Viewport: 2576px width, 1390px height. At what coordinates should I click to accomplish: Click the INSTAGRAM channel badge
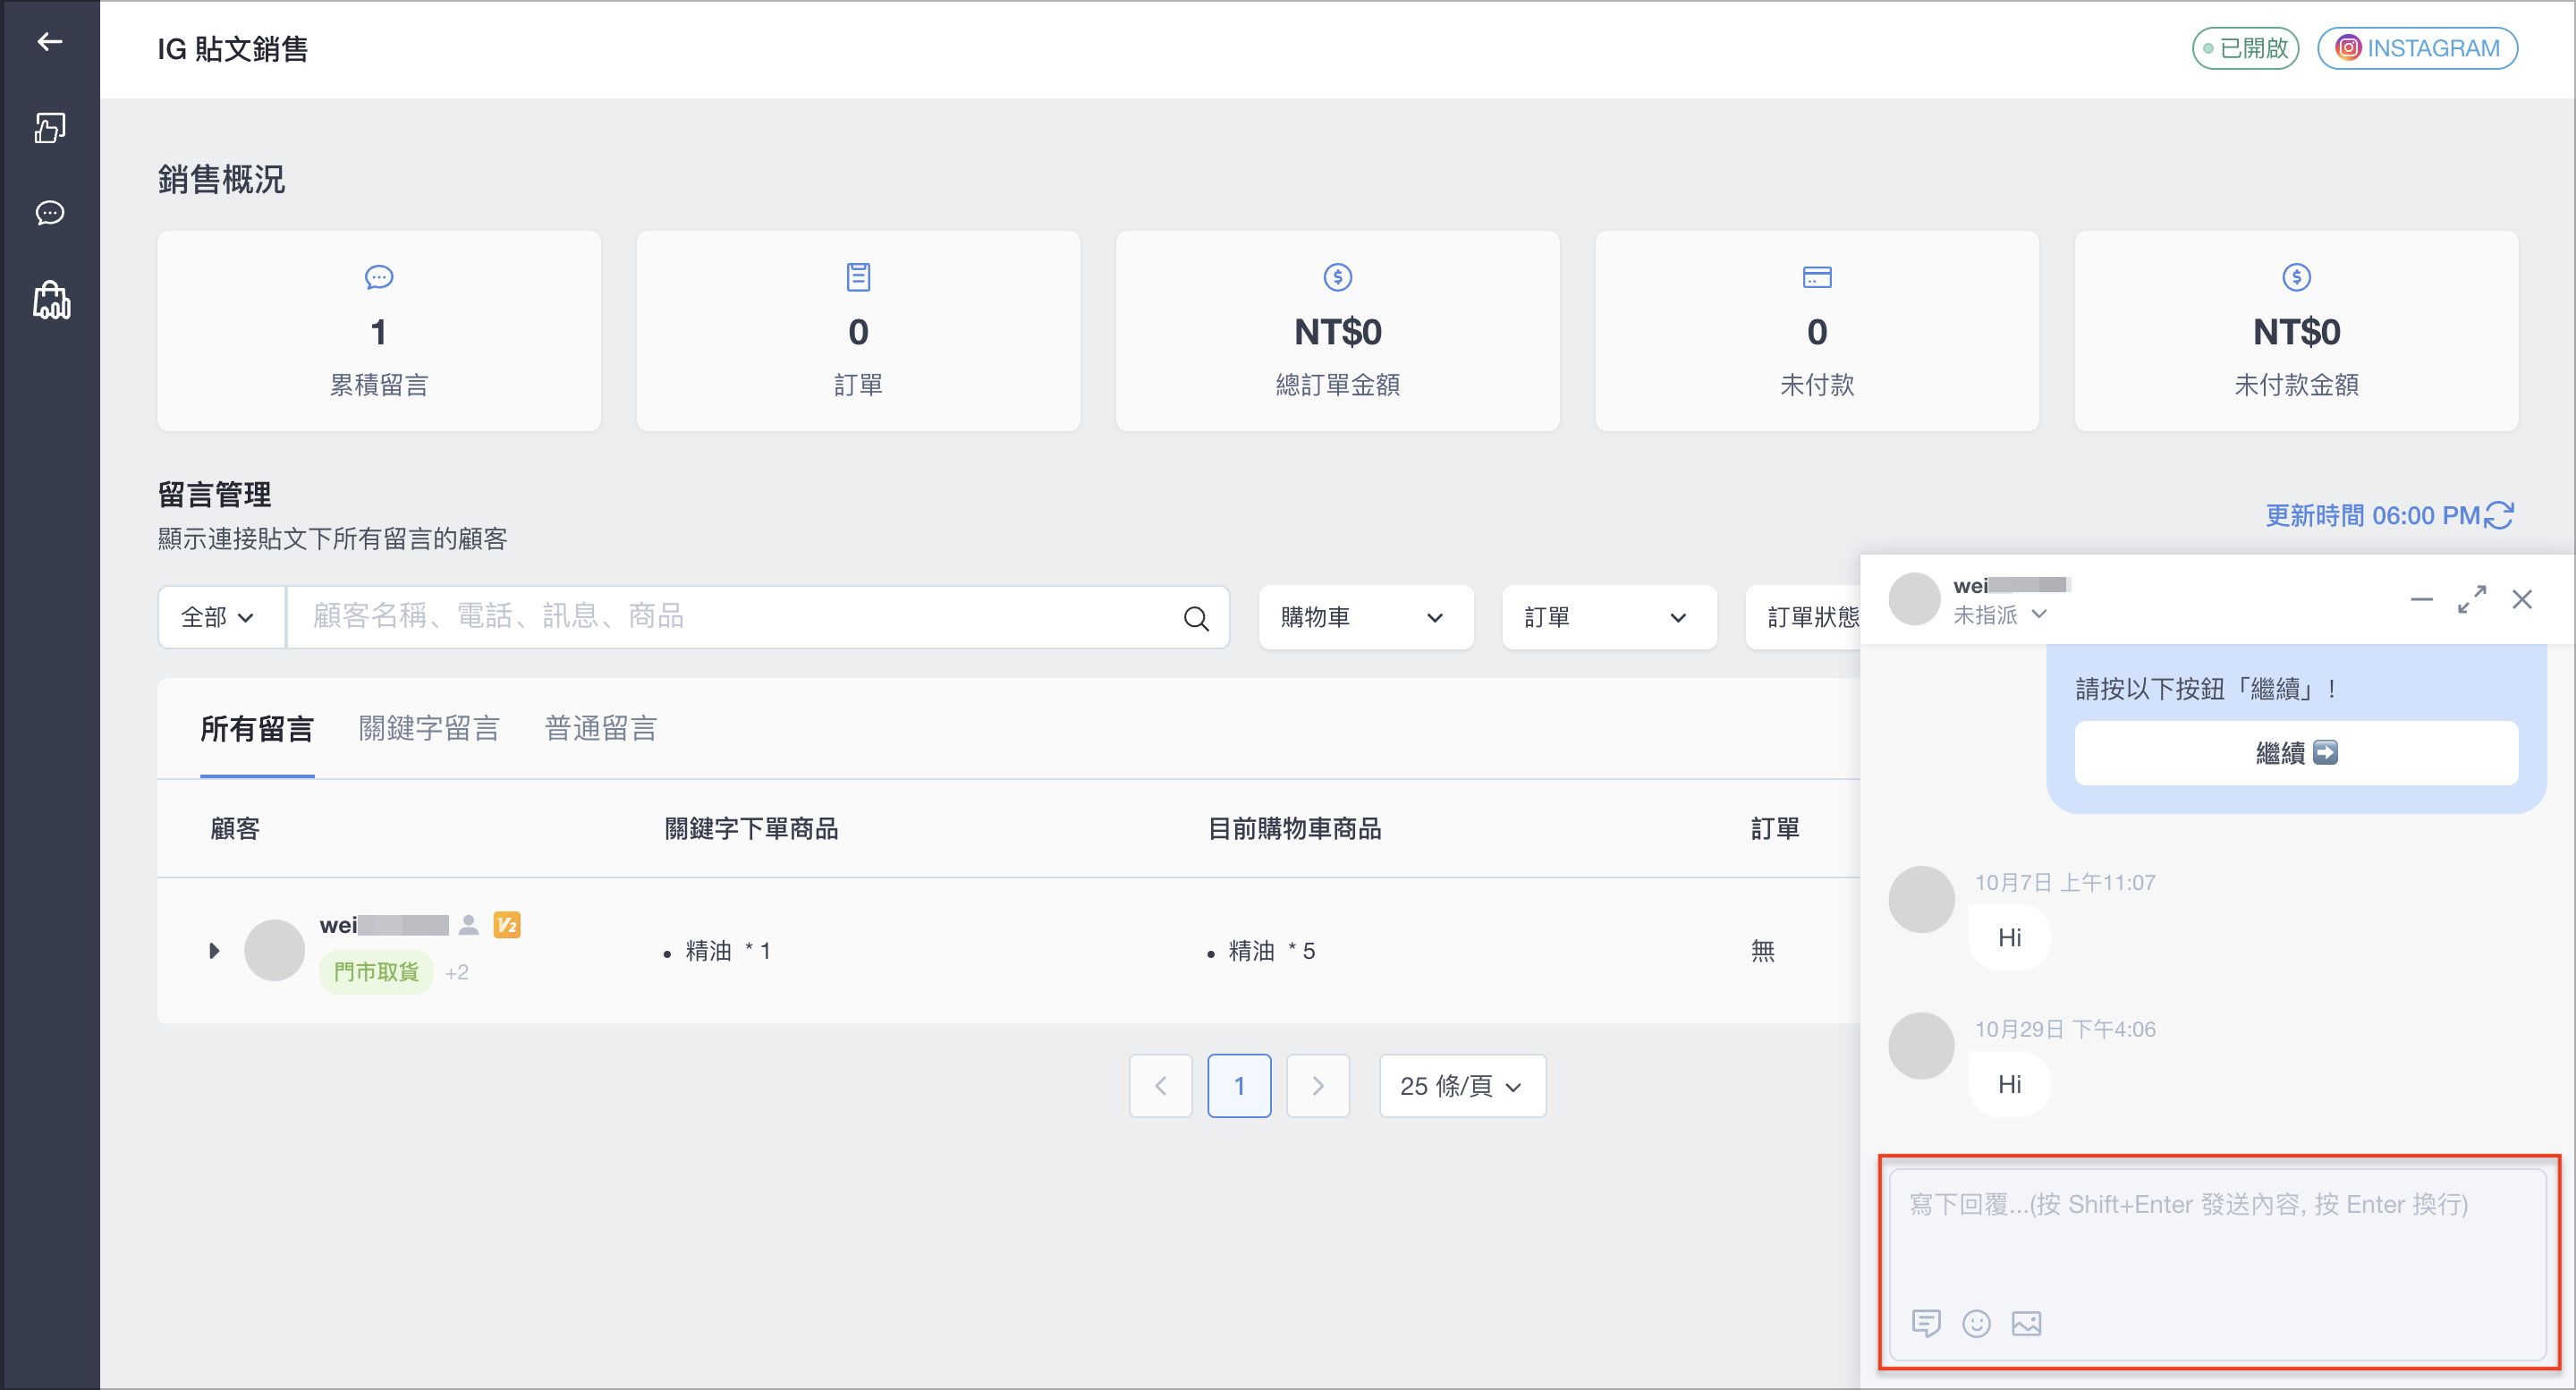(2417, 48)
